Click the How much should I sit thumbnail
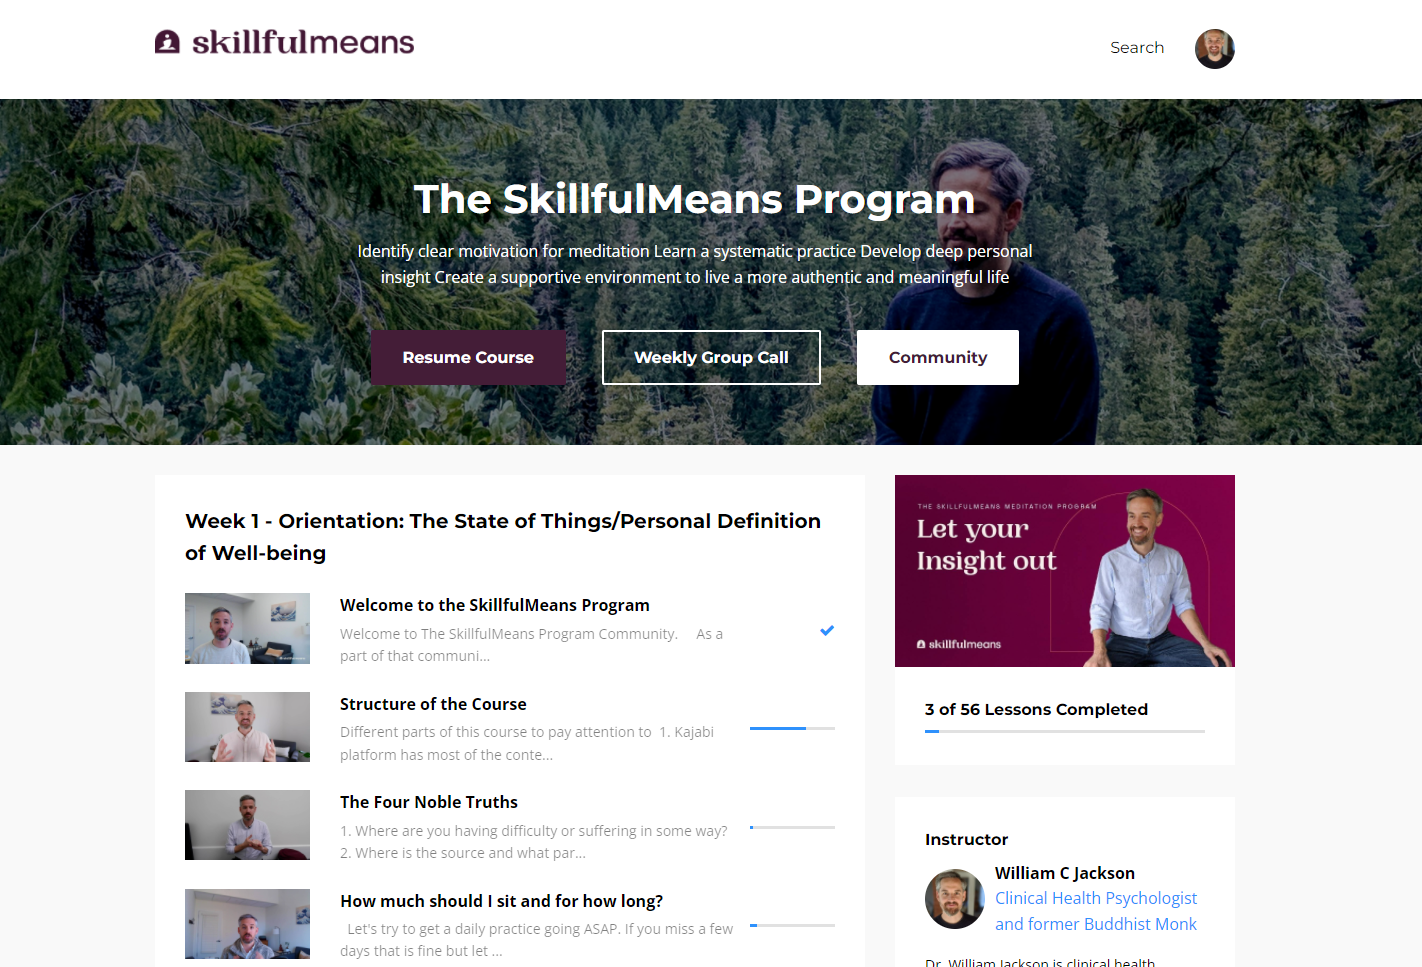This screenshot has height=967, width=1422. coord(247,924)
